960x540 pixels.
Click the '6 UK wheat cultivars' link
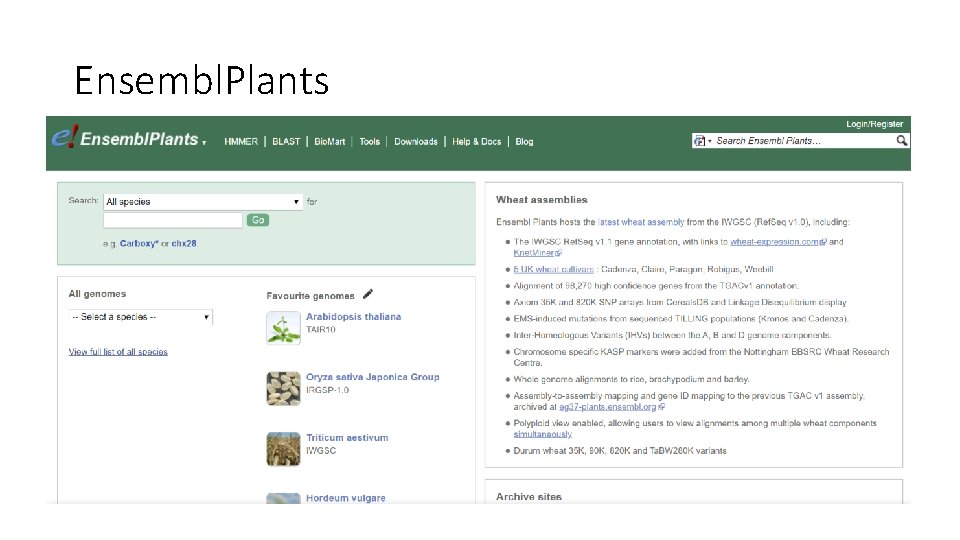point(553,269)
